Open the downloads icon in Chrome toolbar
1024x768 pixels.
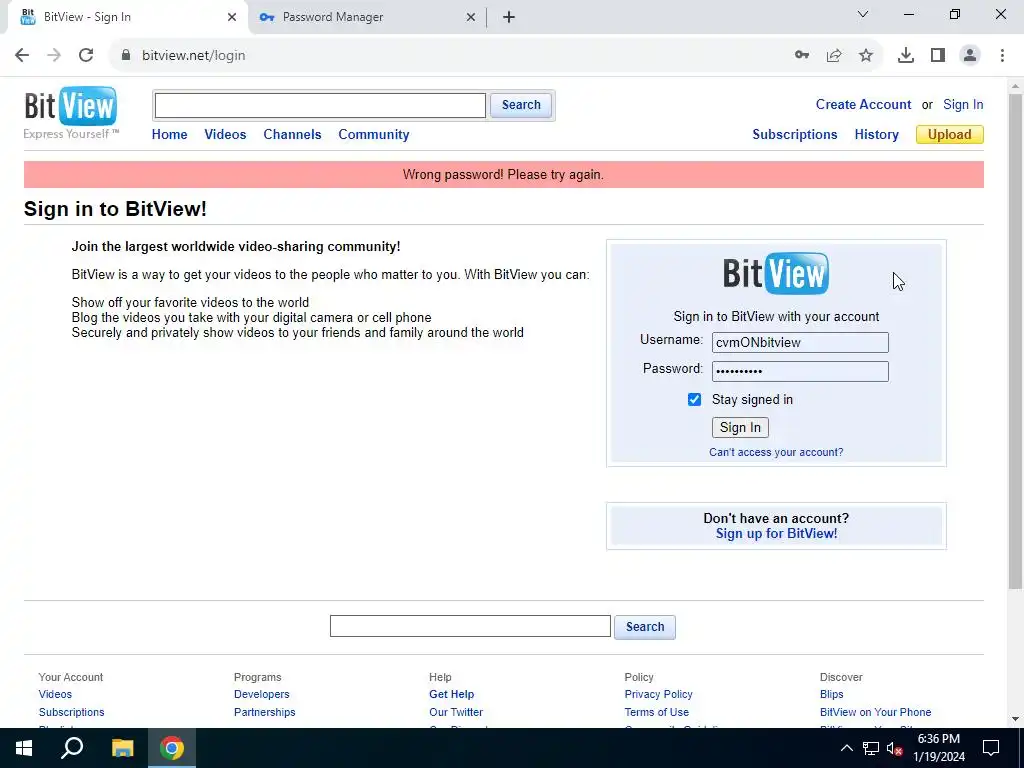coord(906,56)
